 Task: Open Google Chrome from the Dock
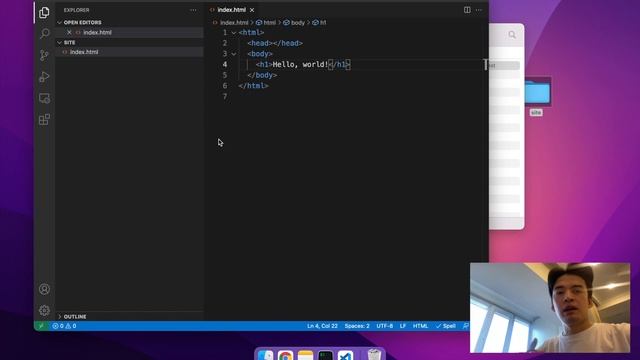[285, 355]
